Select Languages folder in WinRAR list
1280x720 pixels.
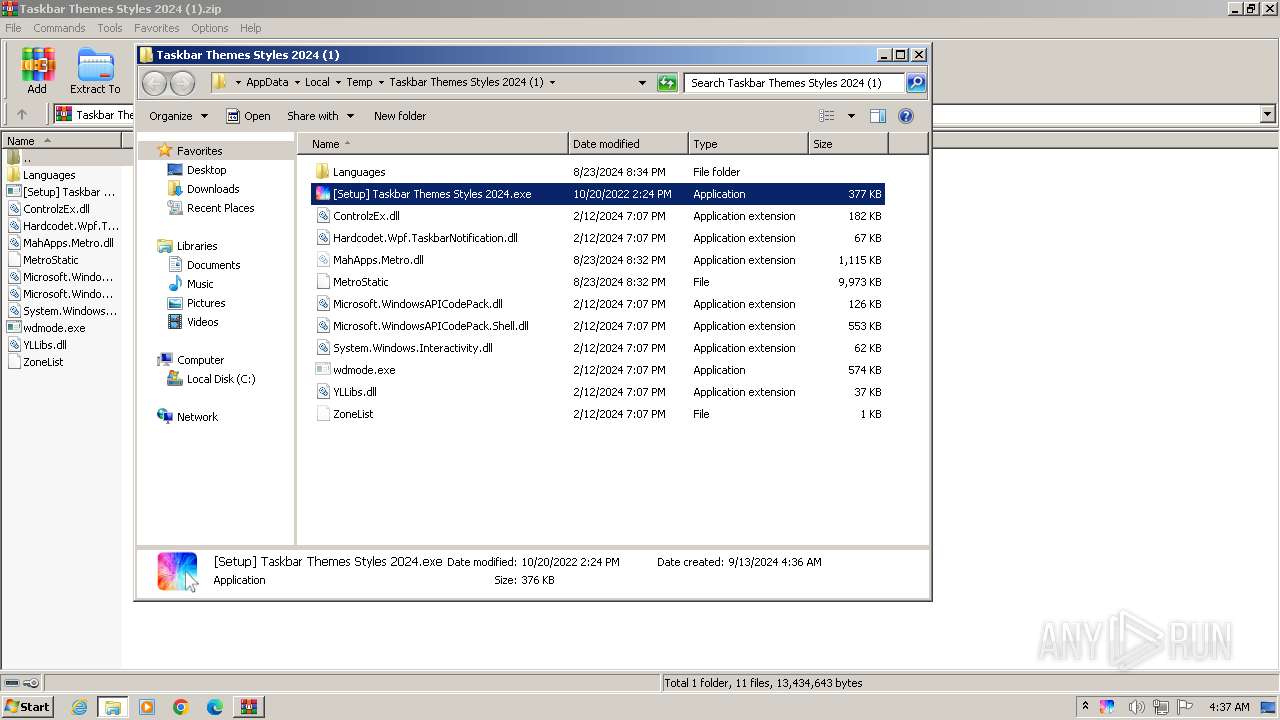(x=49, y=175)
